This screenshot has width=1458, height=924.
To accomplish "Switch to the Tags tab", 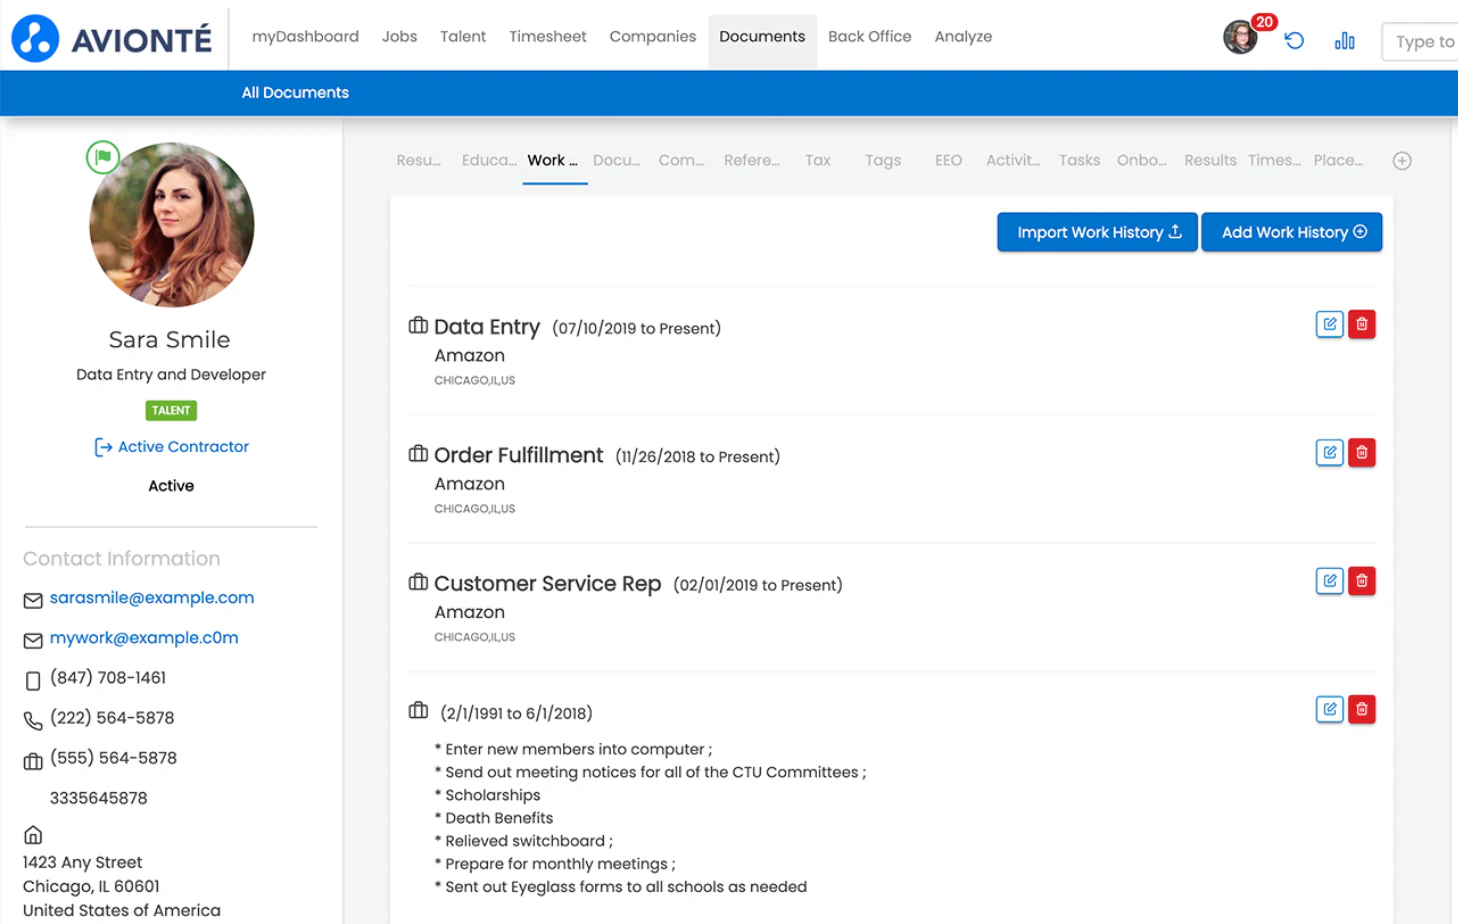I will (883, 160).
